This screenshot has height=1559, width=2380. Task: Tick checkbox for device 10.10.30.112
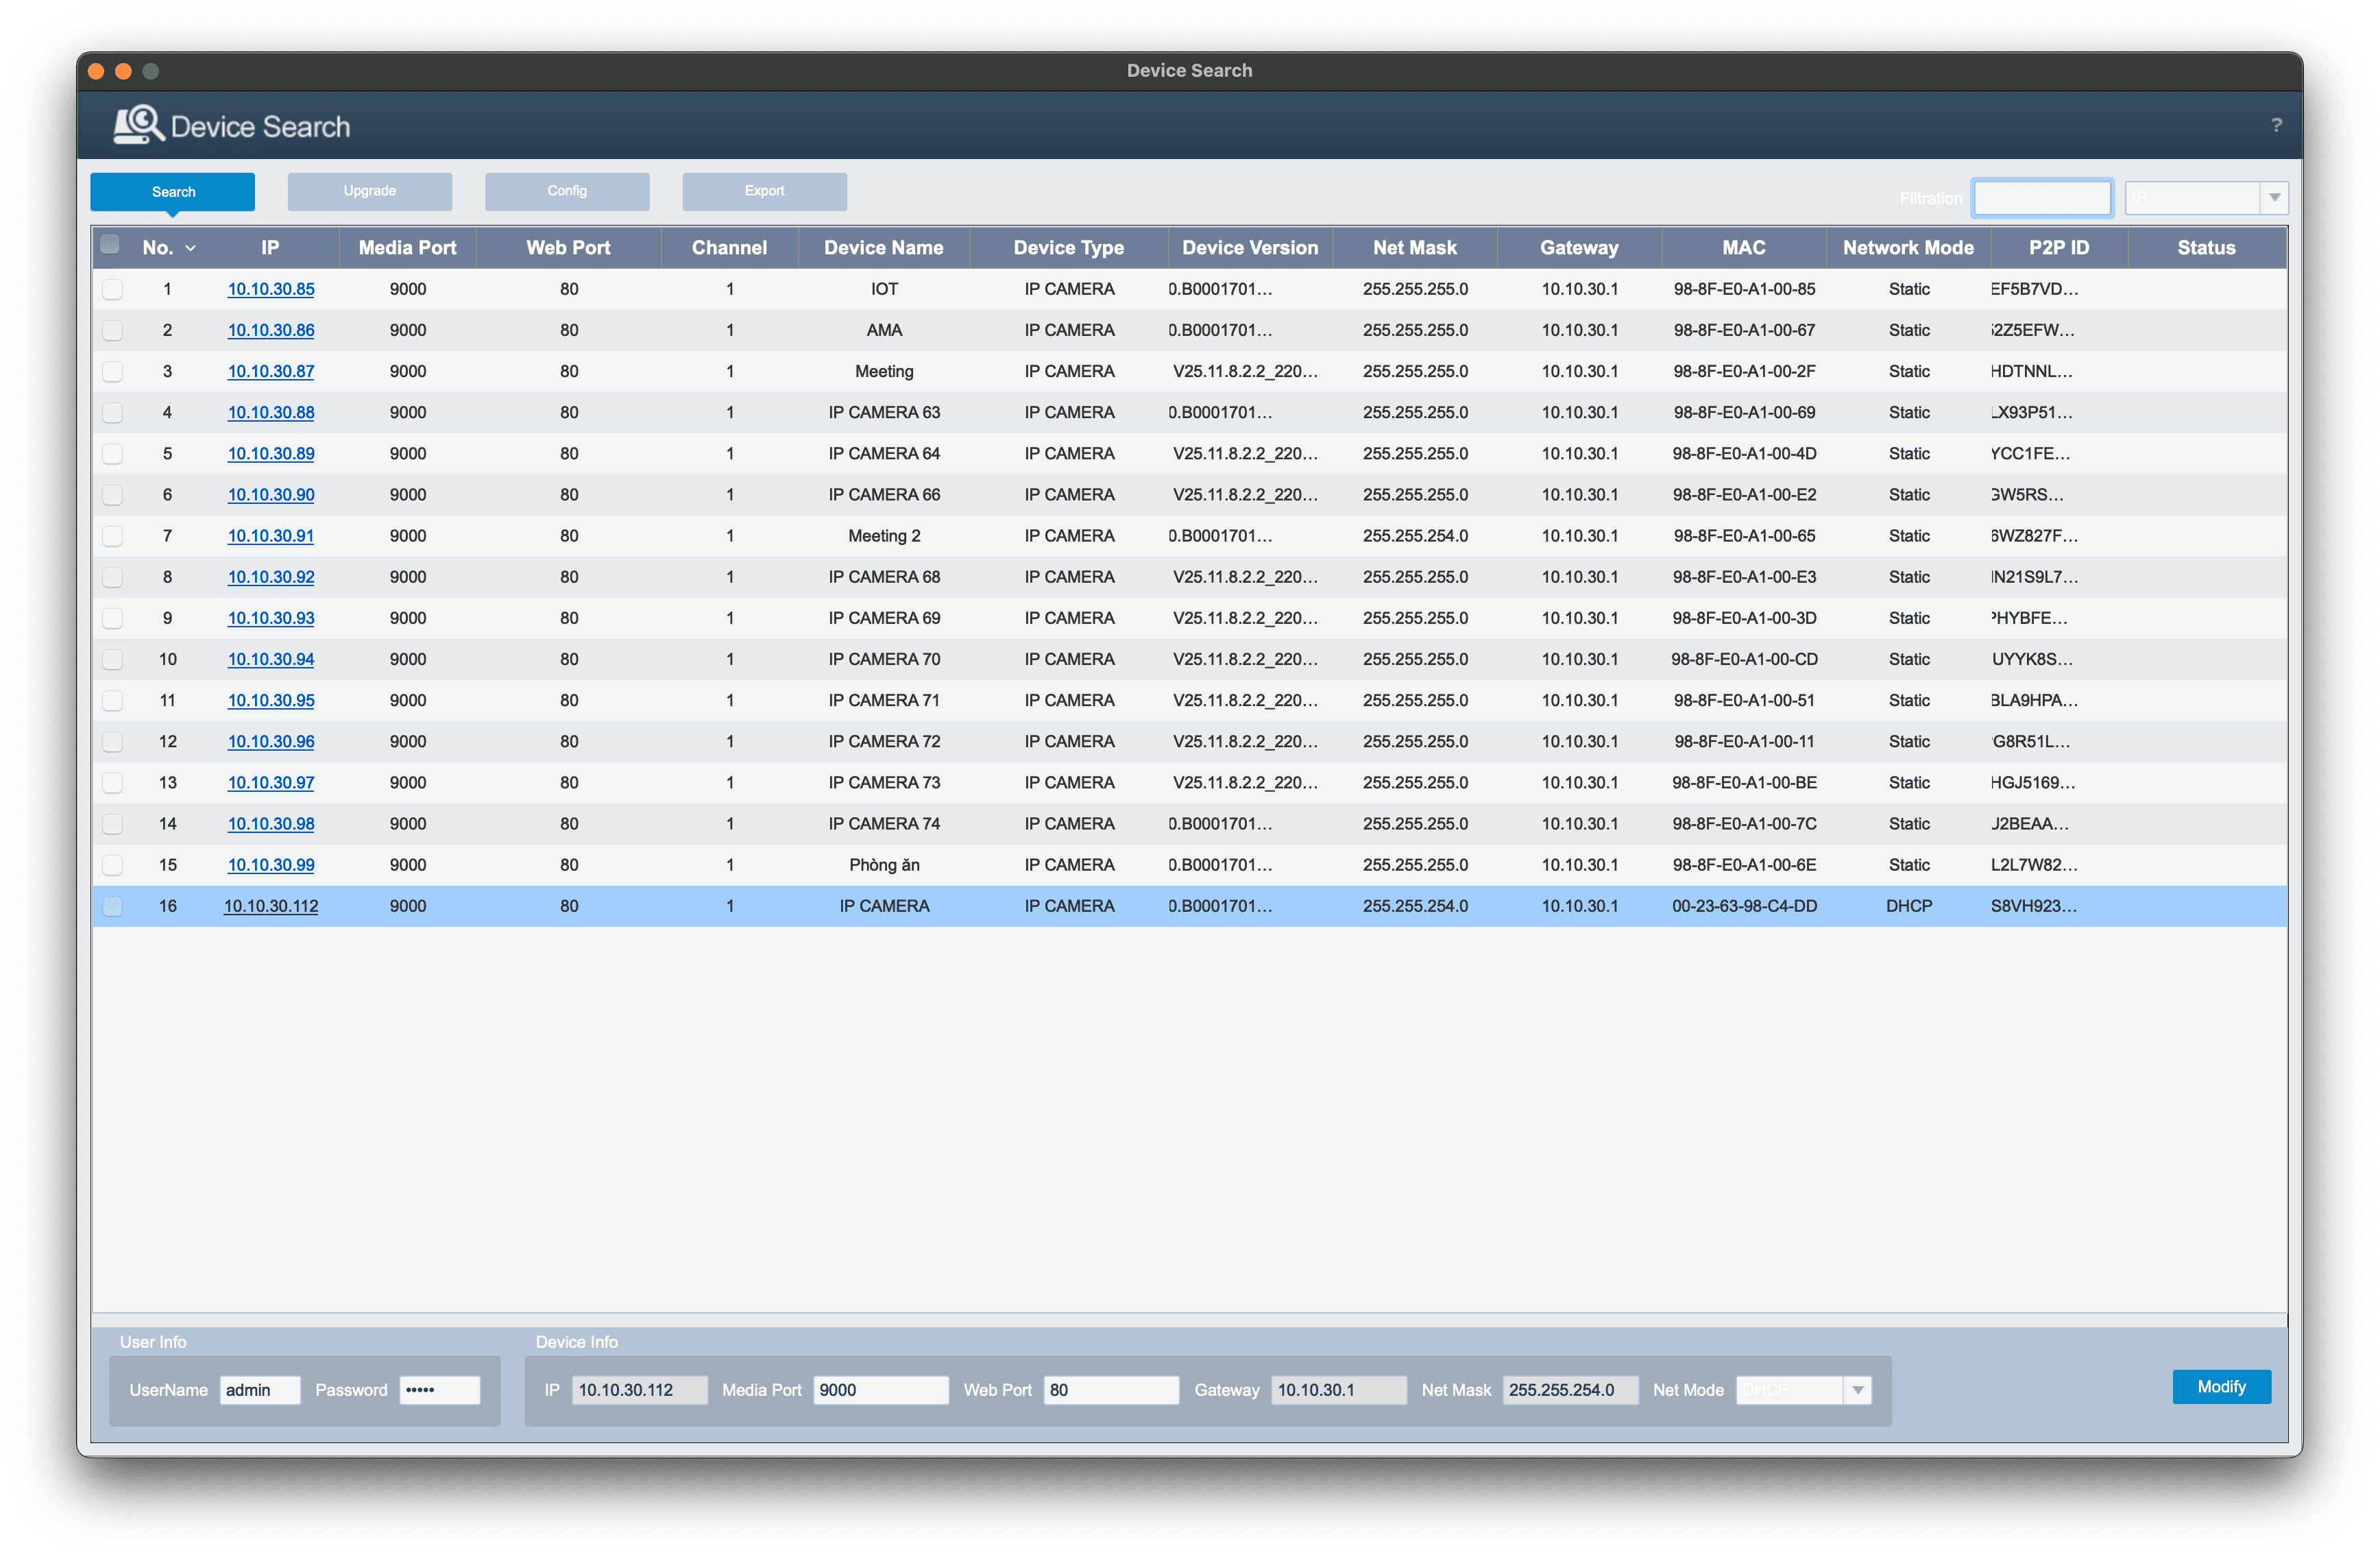click(x=113, y=906)
